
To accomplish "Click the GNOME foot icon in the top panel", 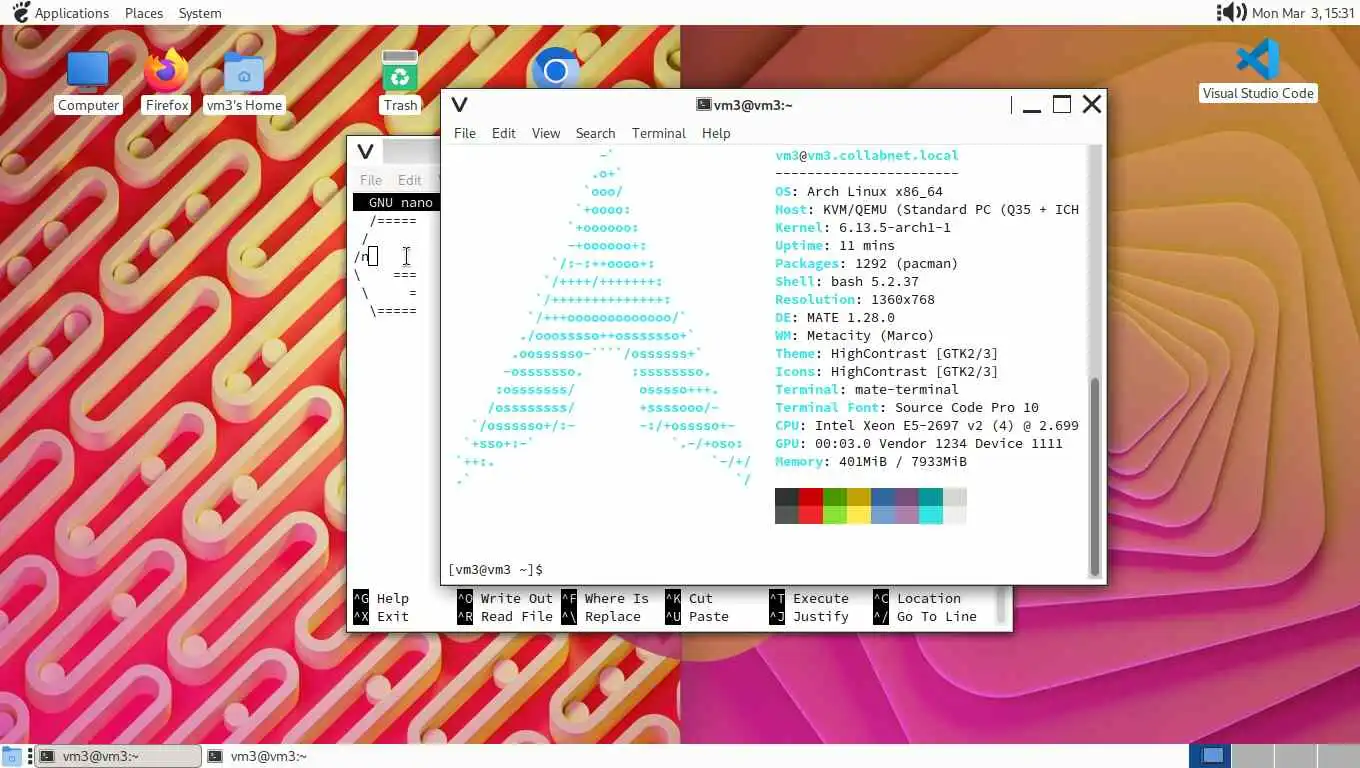I will click(x=21, y=13).
